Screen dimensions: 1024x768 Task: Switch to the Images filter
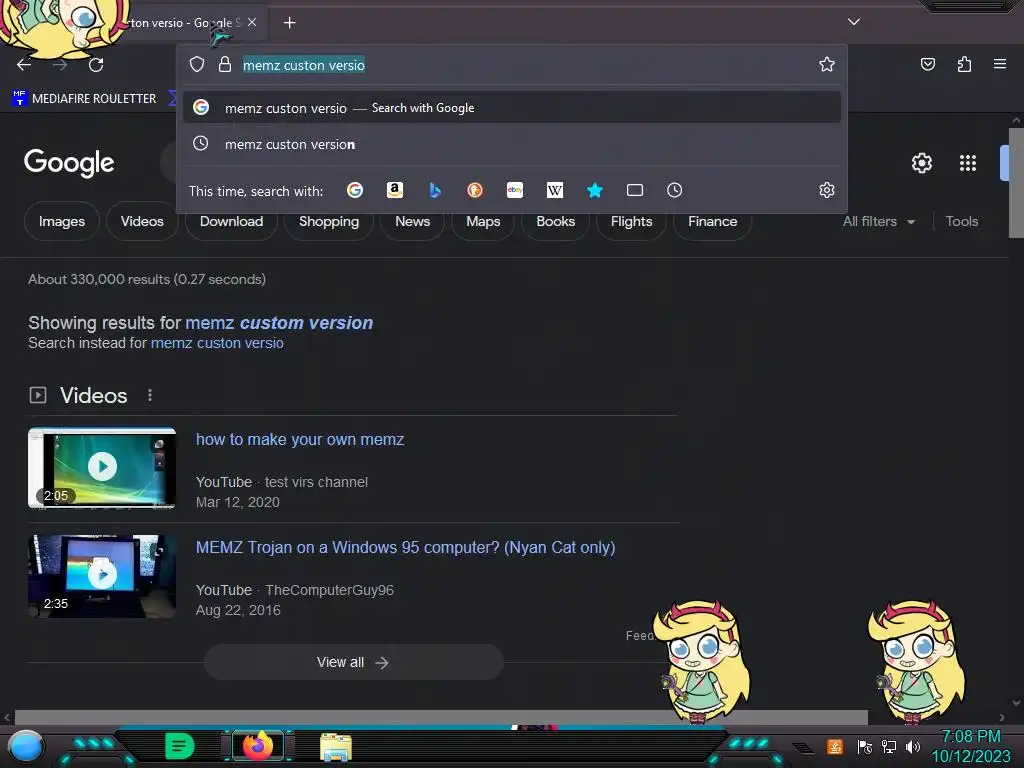coord(61,221)
